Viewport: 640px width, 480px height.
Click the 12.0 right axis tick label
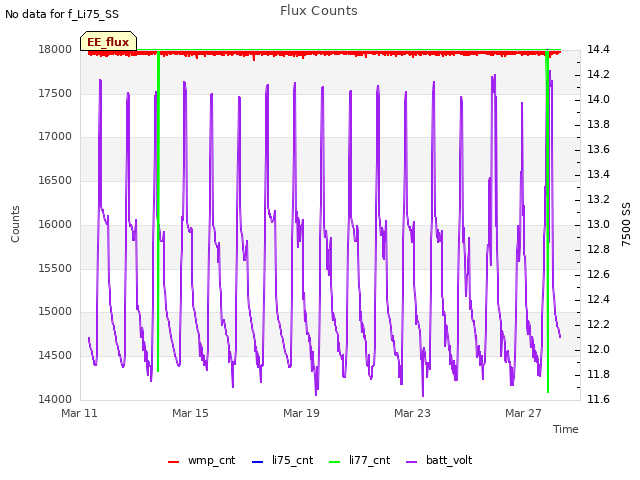tap(598, 349)
